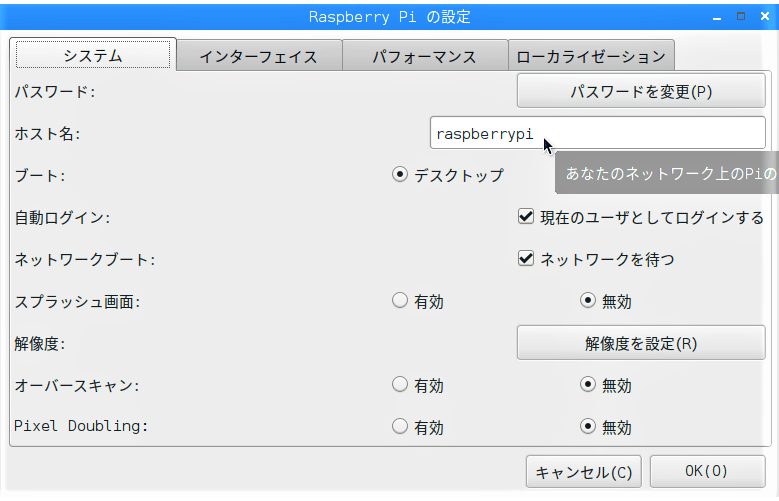This screenshot has width=779, height=501.
Task: Click the ホスト名: label
Action: click(48, 133)
